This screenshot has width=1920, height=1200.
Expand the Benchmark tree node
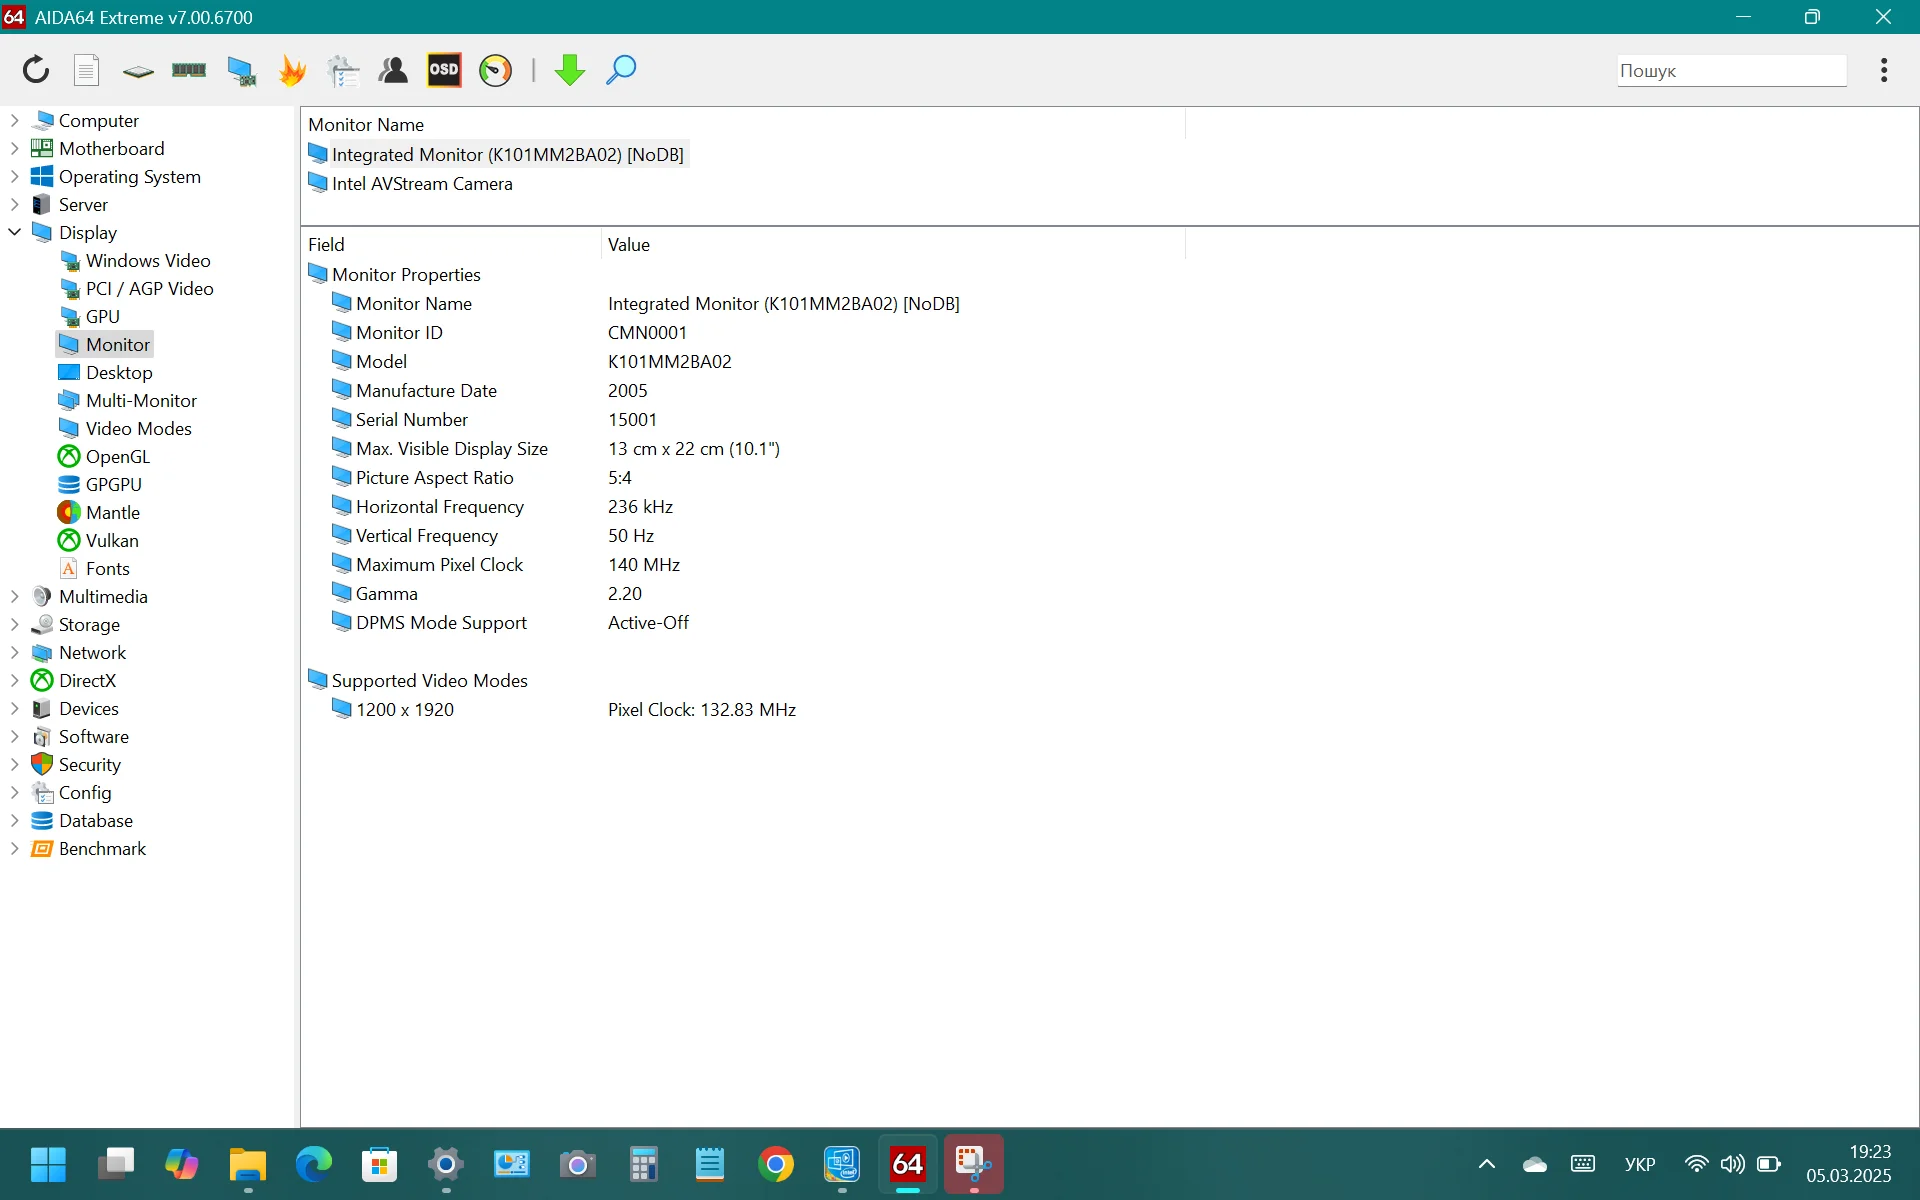tap(15, 848)
